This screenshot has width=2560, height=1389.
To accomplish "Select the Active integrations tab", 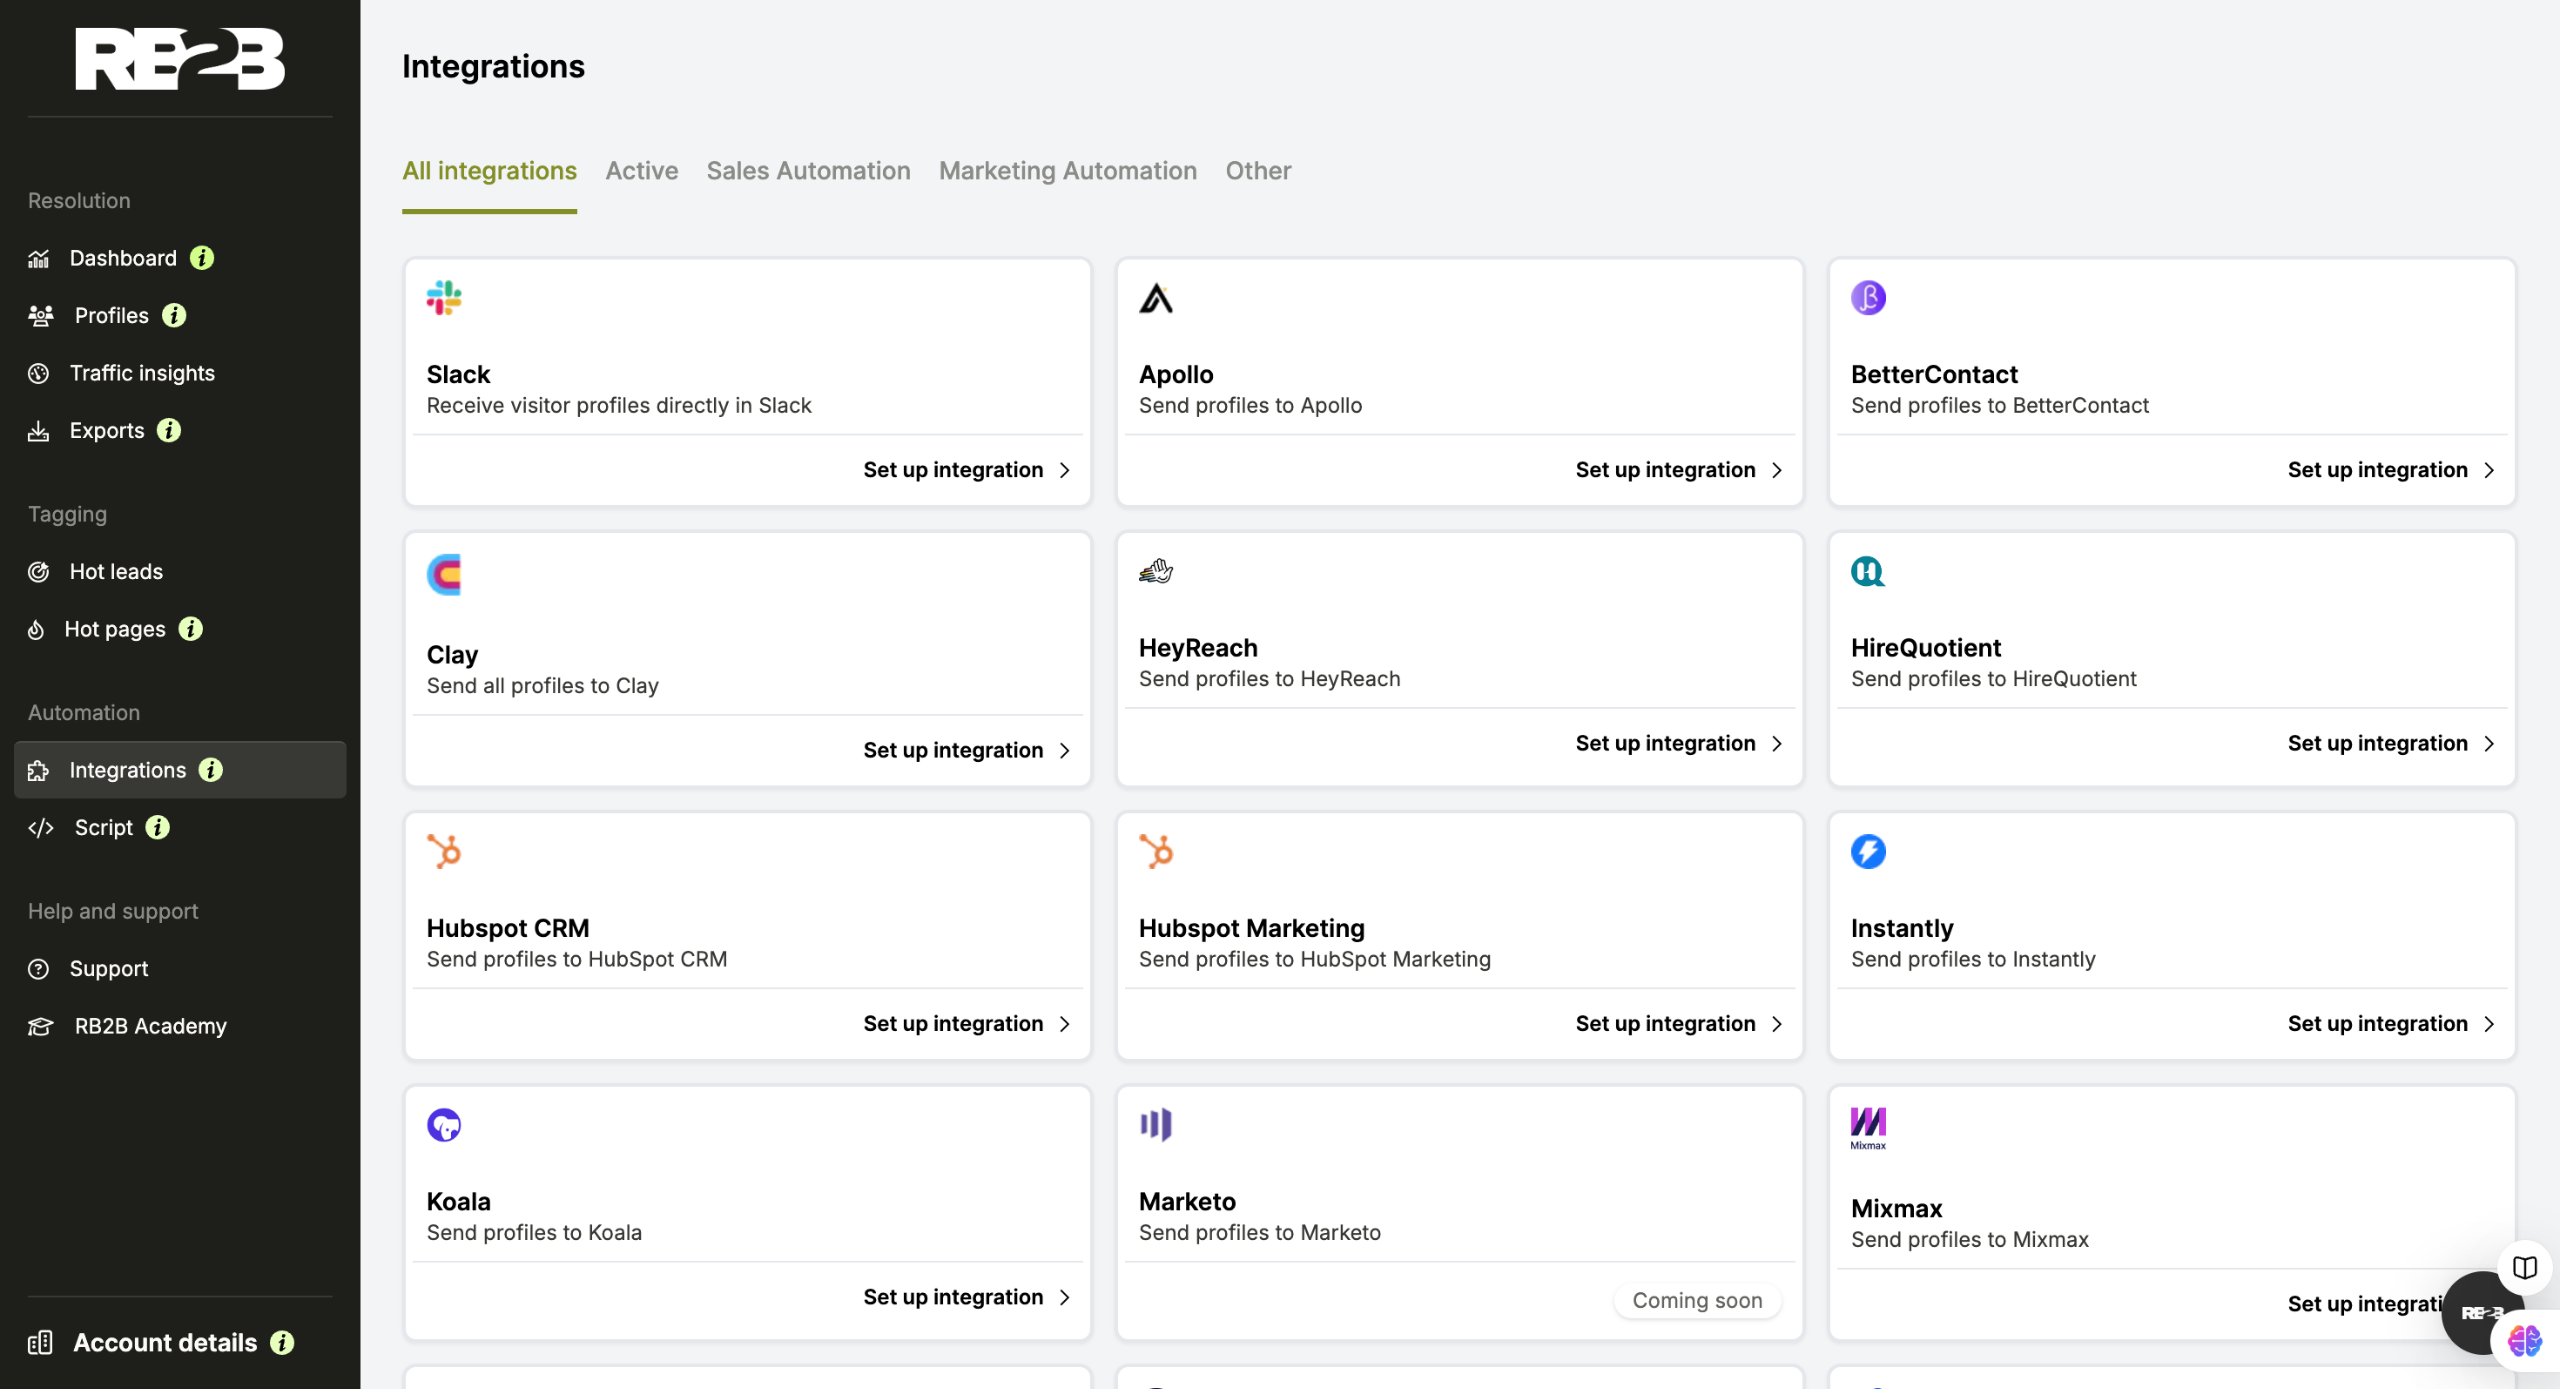I will (x=641, y=171).
